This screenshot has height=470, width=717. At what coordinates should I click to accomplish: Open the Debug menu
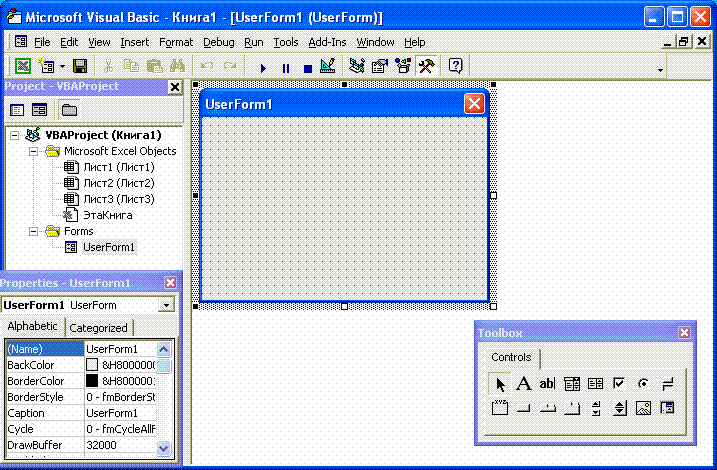pyautogui.click(x=219, y=42)
